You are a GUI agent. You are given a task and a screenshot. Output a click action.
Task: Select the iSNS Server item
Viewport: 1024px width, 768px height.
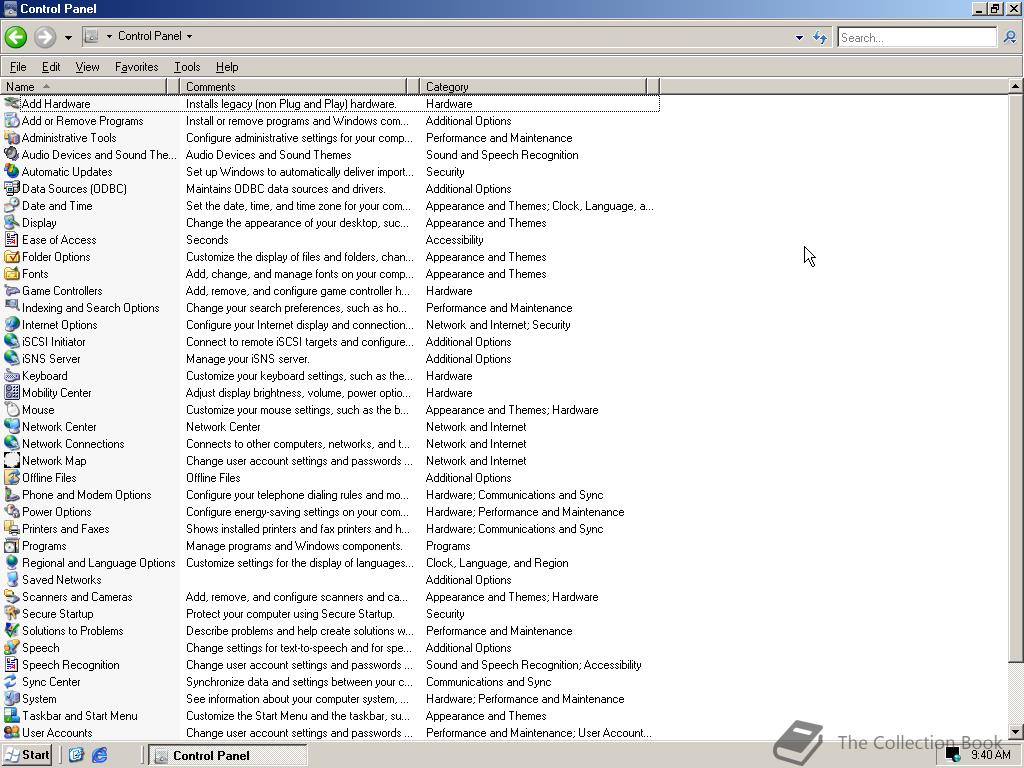click(51, 359)
